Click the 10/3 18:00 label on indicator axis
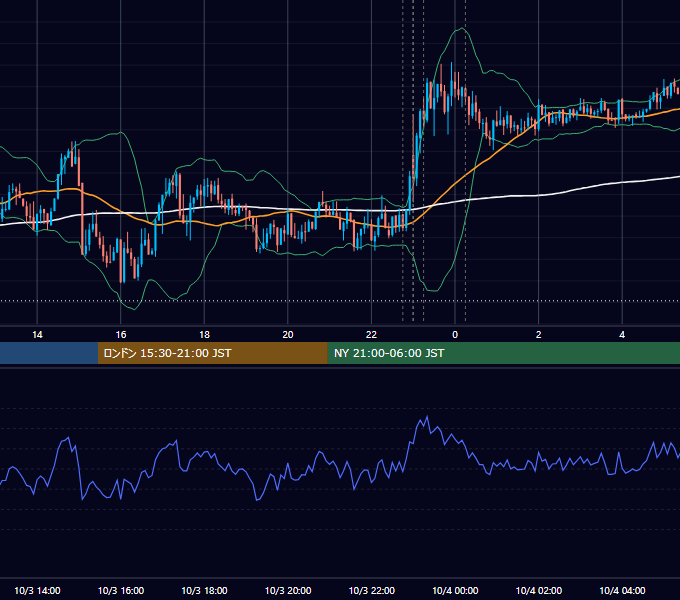The image size is (680, 600). click(204, 590)
